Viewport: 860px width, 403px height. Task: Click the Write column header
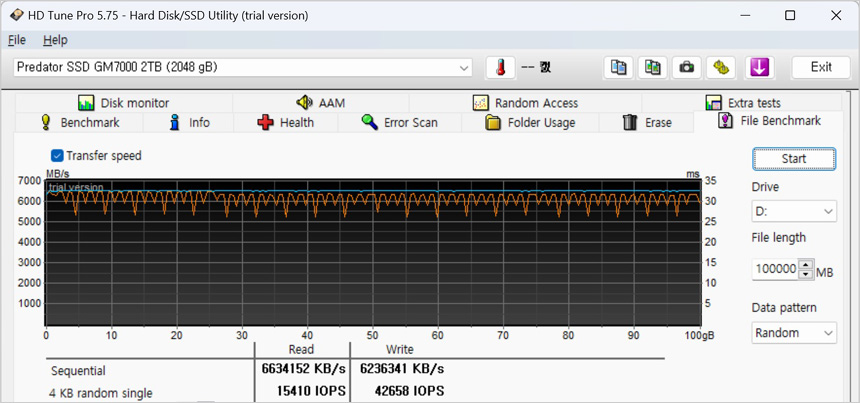(x=399, y=349)
